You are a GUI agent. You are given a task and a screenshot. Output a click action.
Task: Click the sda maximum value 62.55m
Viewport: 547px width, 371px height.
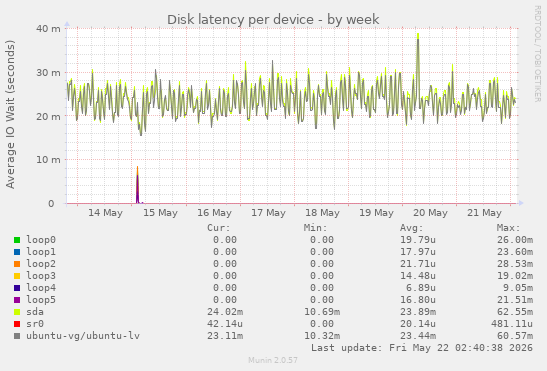click(x=515, y=312)
